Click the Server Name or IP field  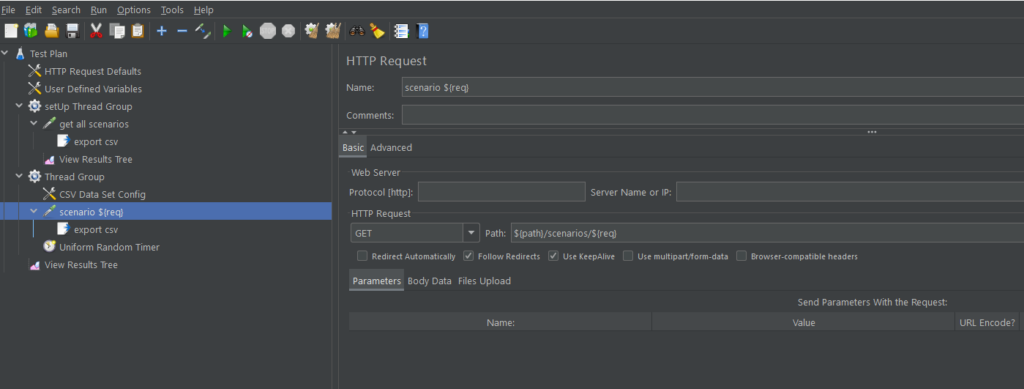click(x=850, y=192)
